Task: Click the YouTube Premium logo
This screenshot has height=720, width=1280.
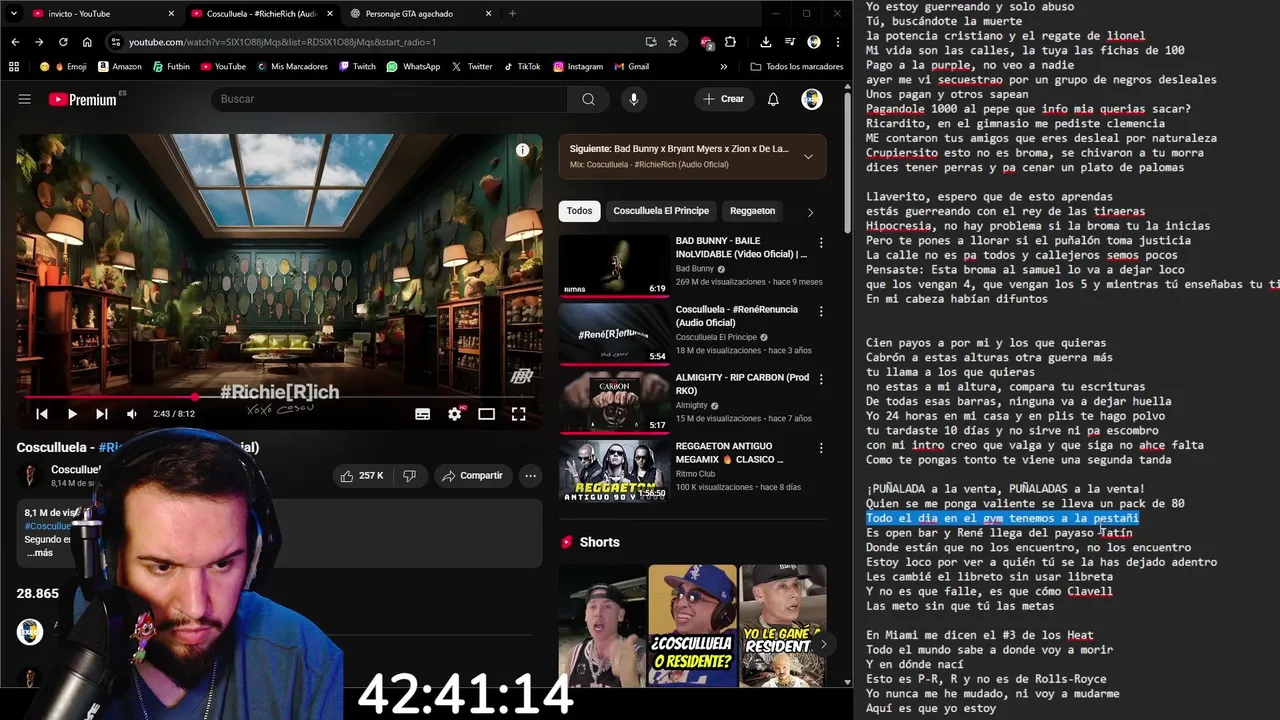Action: [x=82, y=99]
